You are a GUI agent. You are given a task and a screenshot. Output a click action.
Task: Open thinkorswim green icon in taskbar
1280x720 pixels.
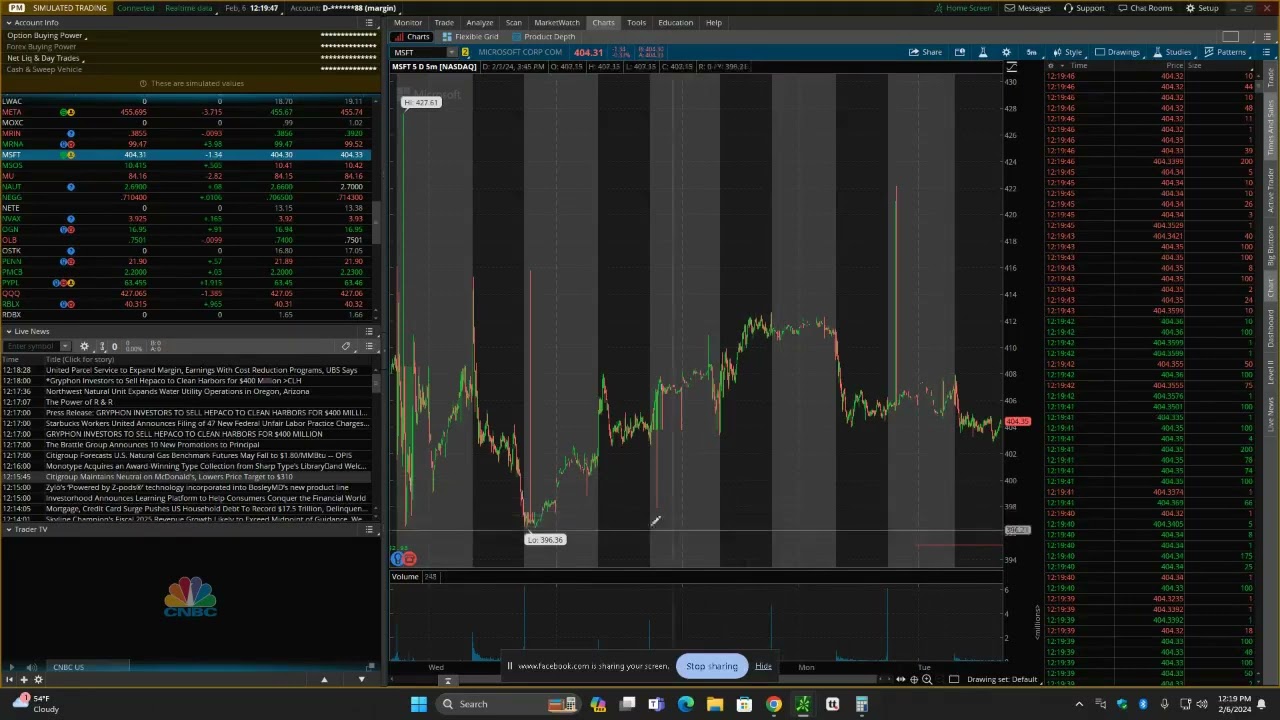click(x=802, y=704)
